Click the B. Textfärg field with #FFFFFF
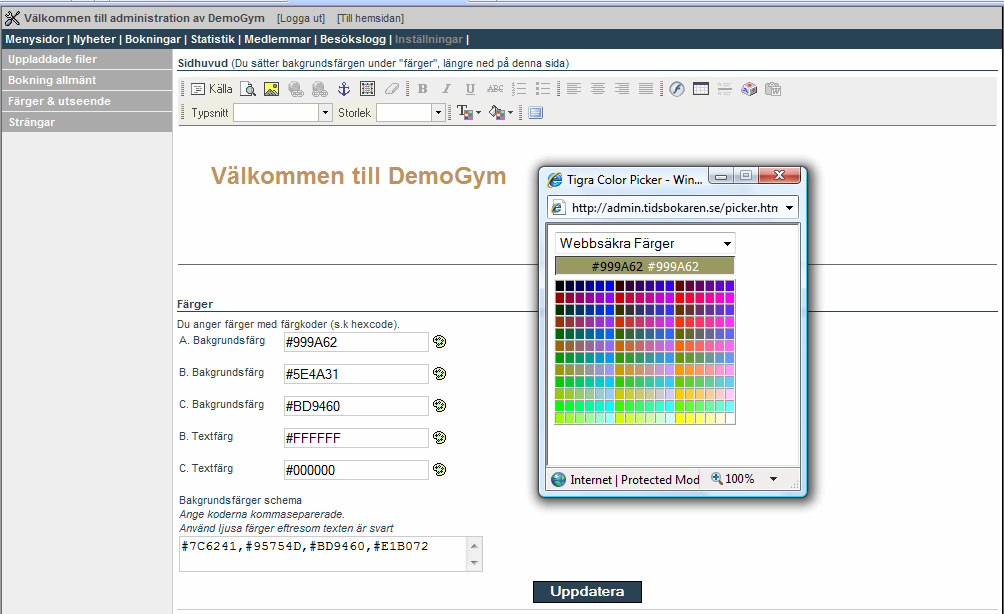The image size is (1004, 614). pos(356,438)
